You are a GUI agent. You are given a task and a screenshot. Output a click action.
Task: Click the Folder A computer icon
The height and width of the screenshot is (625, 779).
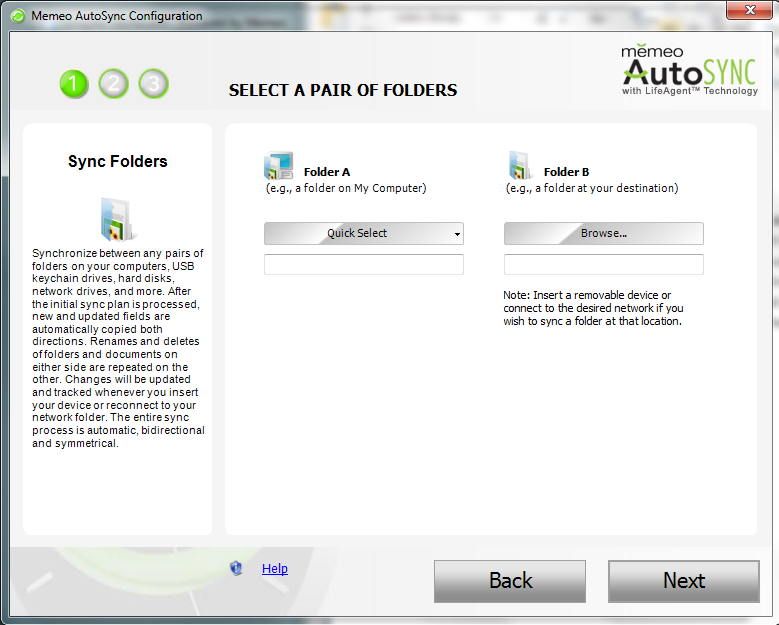(x=278, y=165)
